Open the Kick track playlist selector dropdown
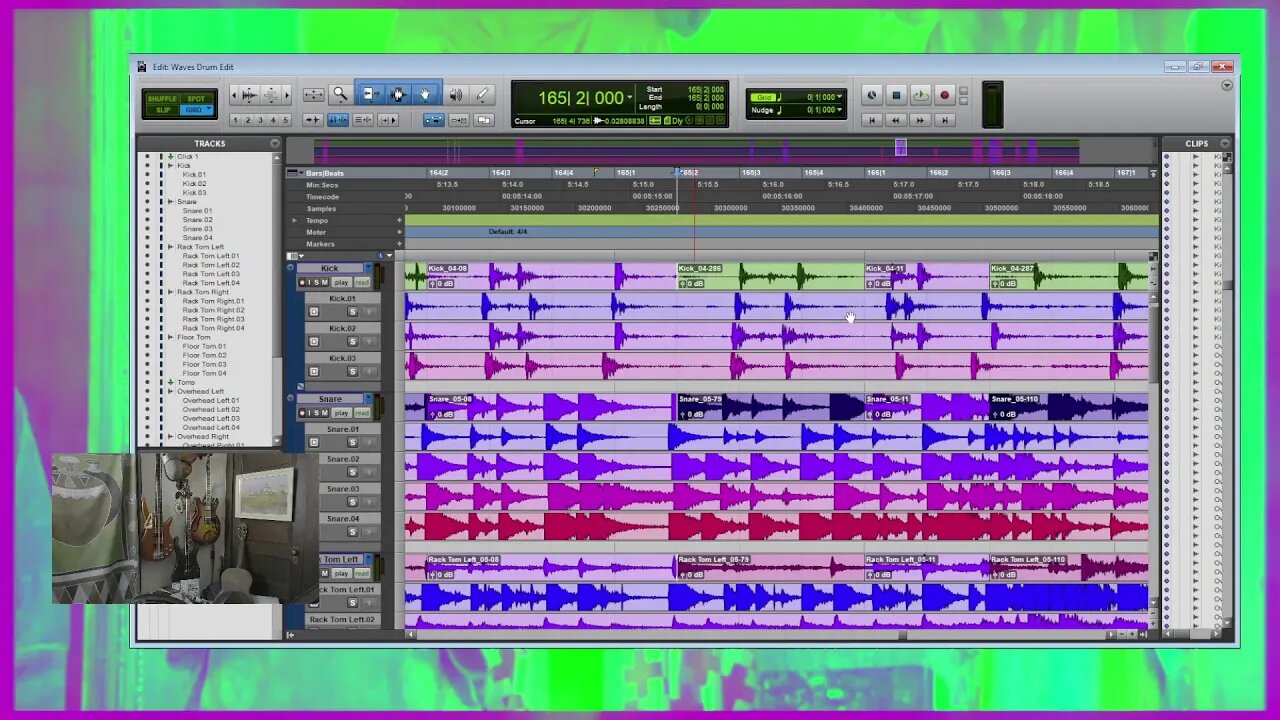The width and height of the screenshot is (1280, 720). point(368,268)
